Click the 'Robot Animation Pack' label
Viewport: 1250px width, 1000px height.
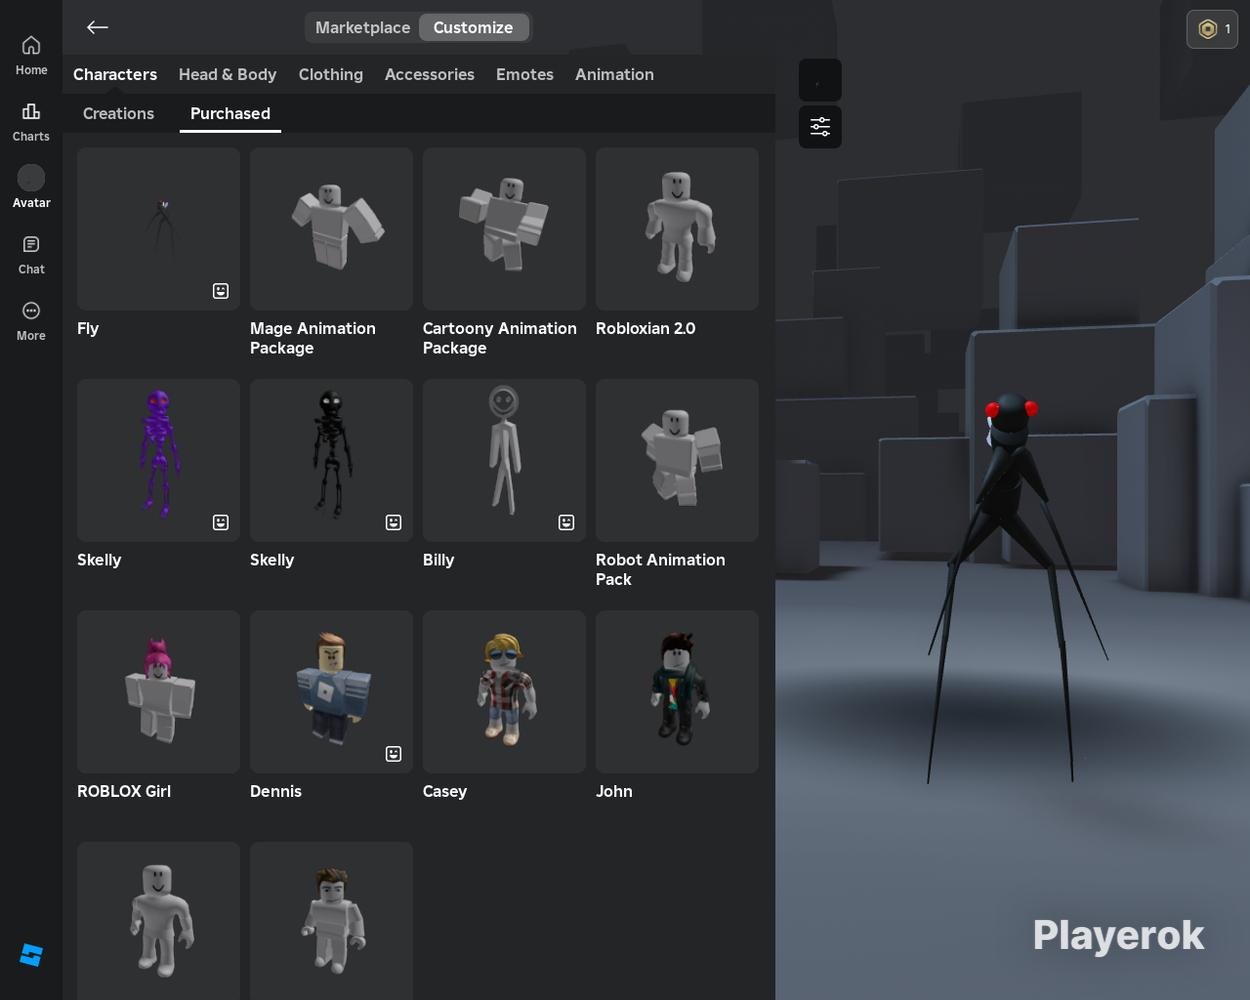pyautogui.click(x=660, y=569)
